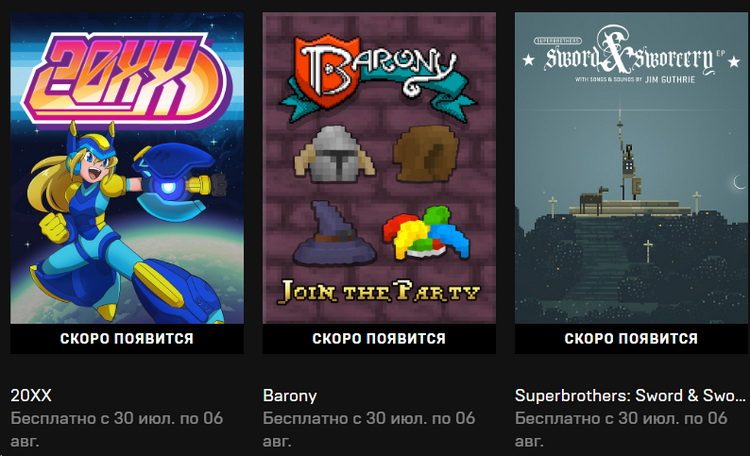The width and height of the screenshot is (750, 456).
Task: Click "Скоро появится" banner under Sword & Sworcery
Action: point(631,339)
